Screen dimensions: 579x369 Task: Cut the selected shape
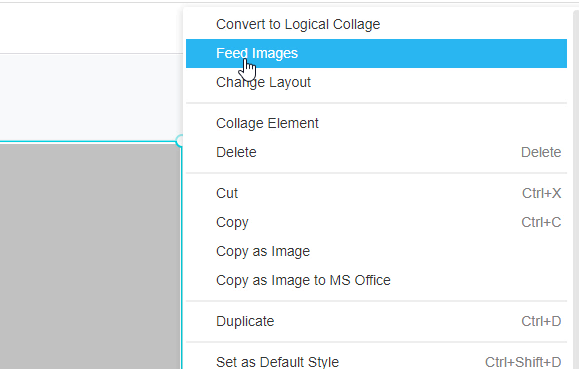coord(376,193)
